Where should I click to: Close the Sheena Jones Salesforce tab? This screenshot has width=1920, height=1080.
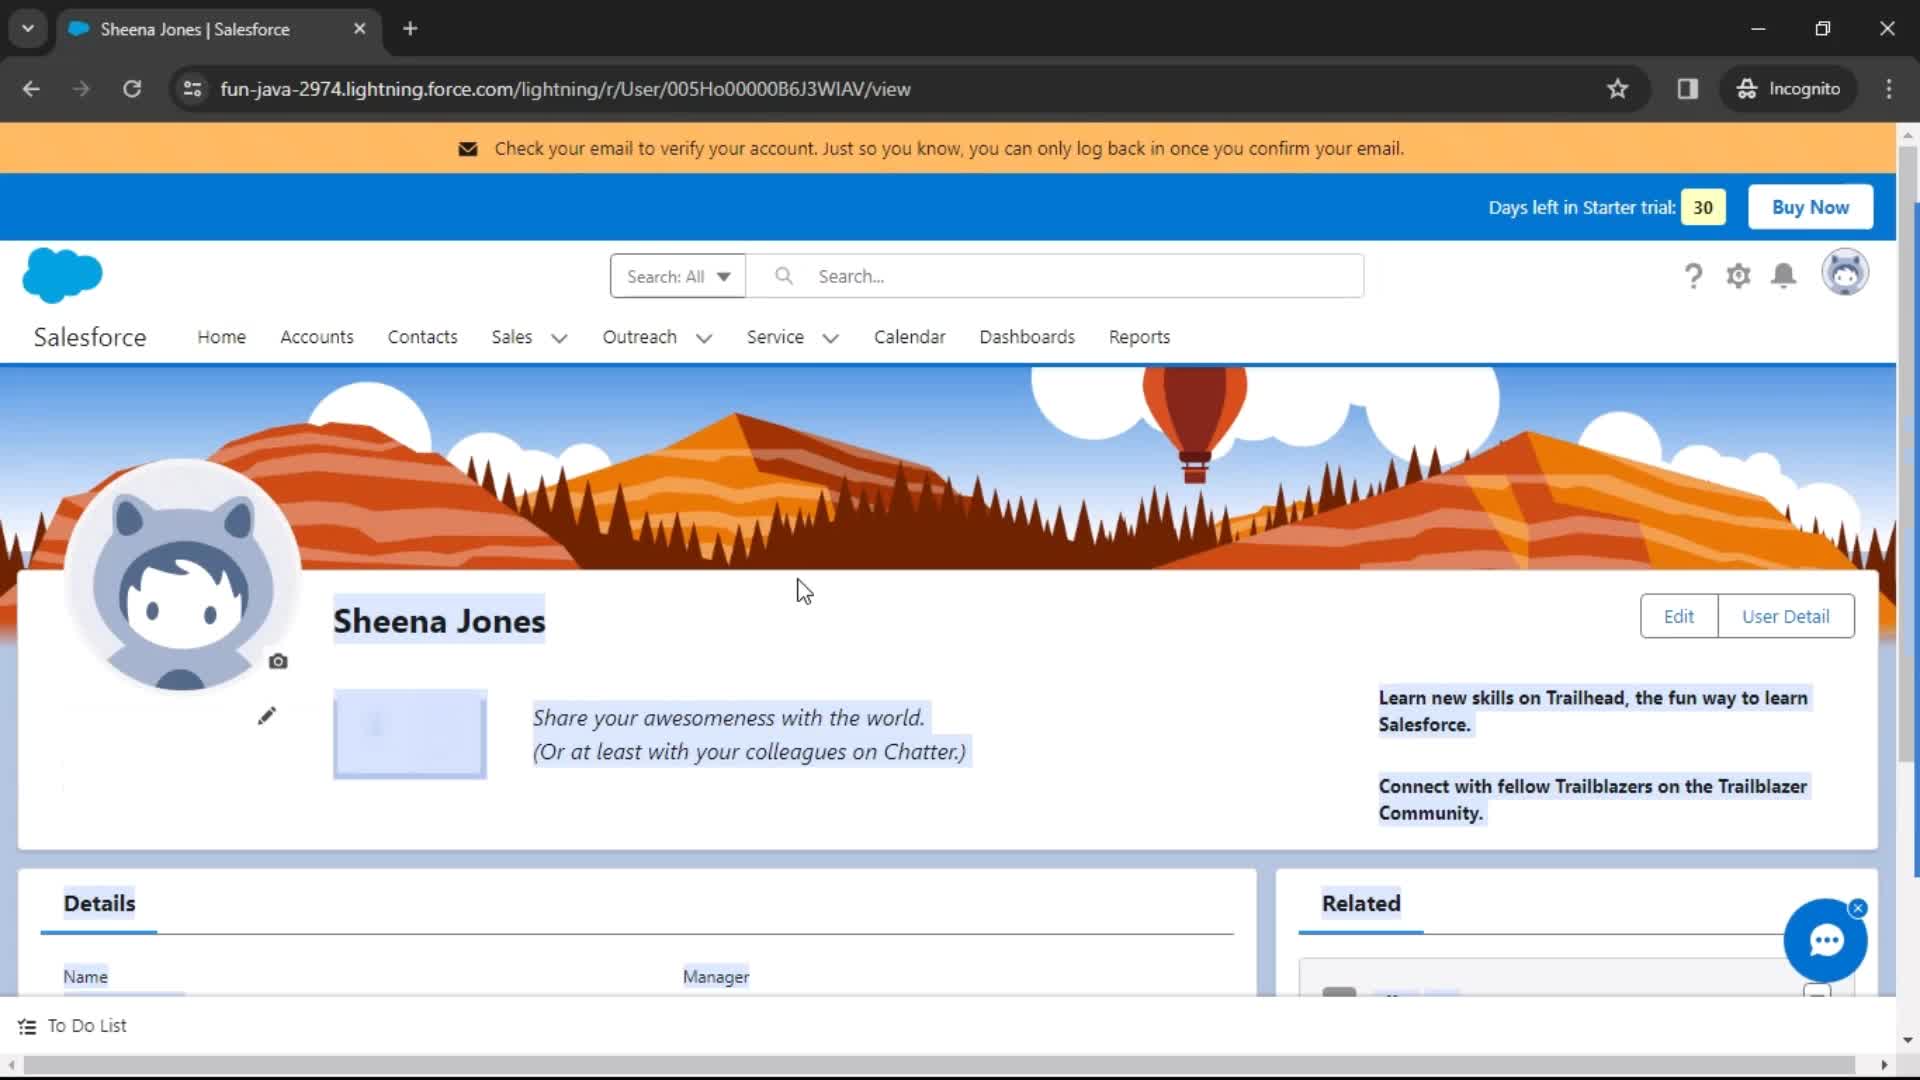[360, 29]
